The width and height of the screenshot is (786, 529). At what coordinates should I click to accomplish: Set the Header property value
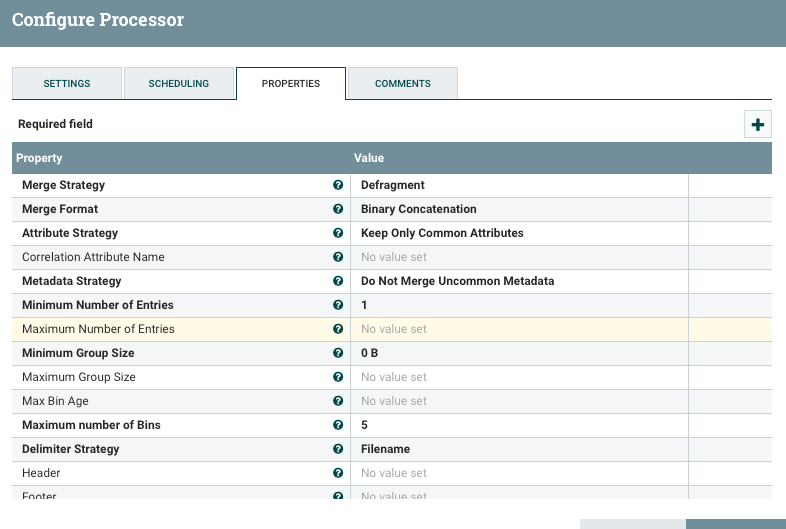click(519, 473)
